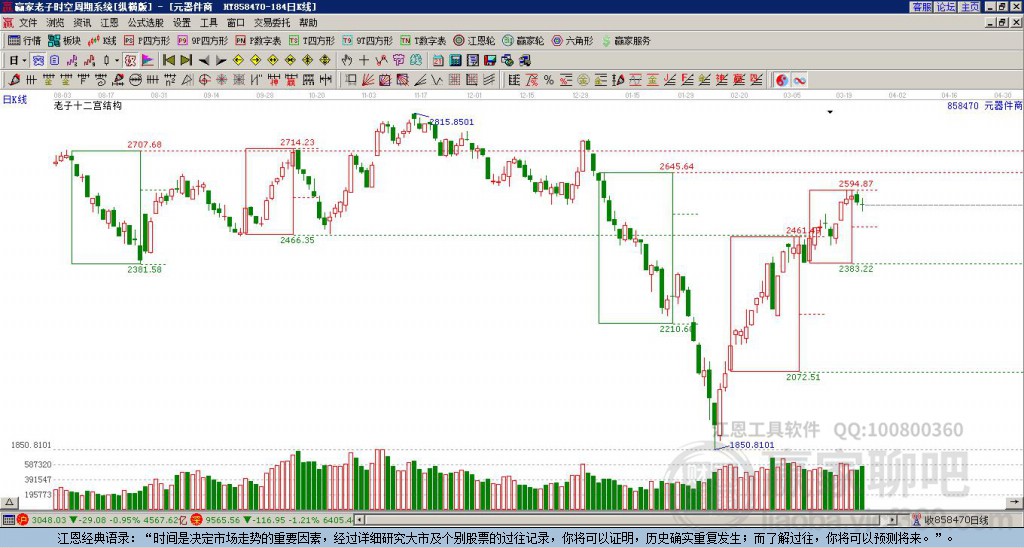Open the 六角形 tool
1024x548 pixels.
tap(572, 40)
